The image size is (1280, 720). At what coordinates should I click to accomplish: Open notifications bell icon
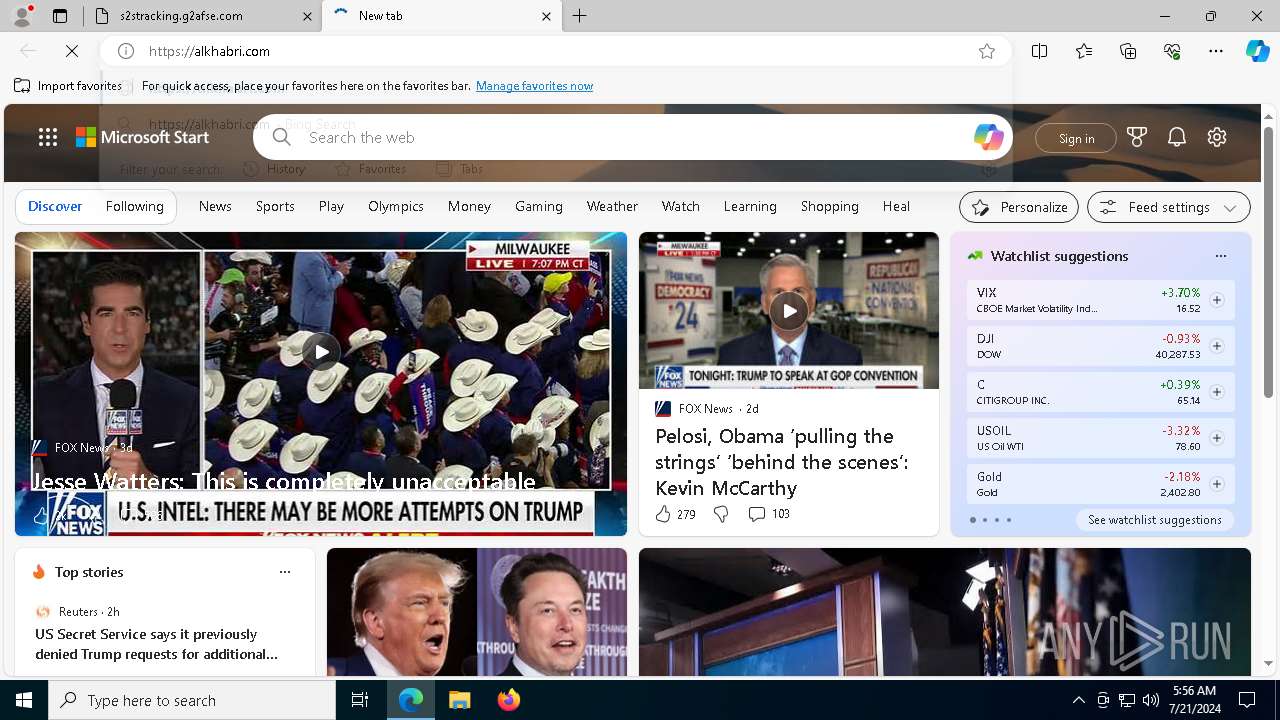coord(1177,137)
